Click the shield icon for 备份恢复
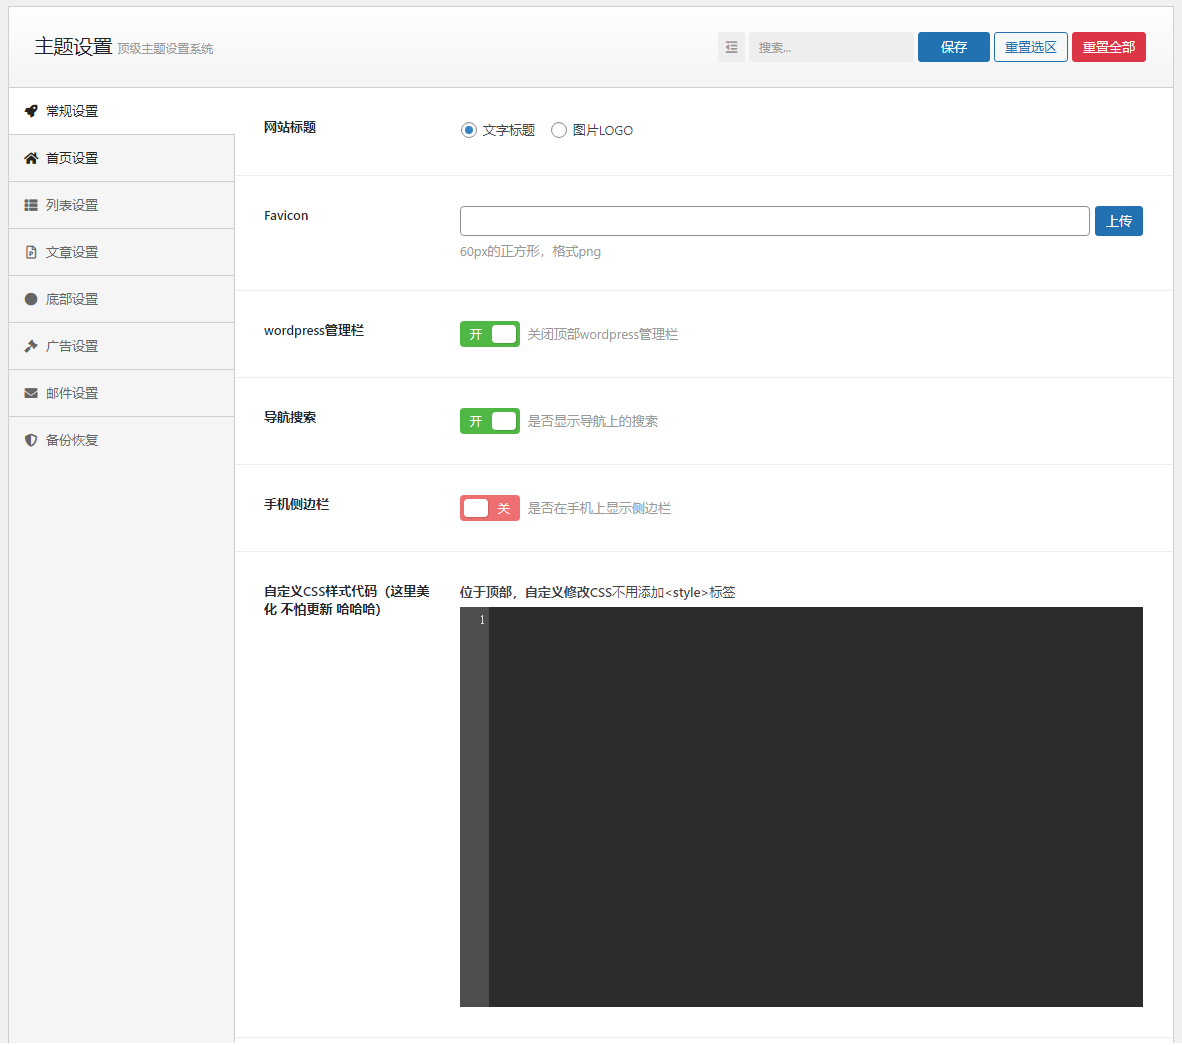Screen dimensions: 1182x1045 [31, 440]
